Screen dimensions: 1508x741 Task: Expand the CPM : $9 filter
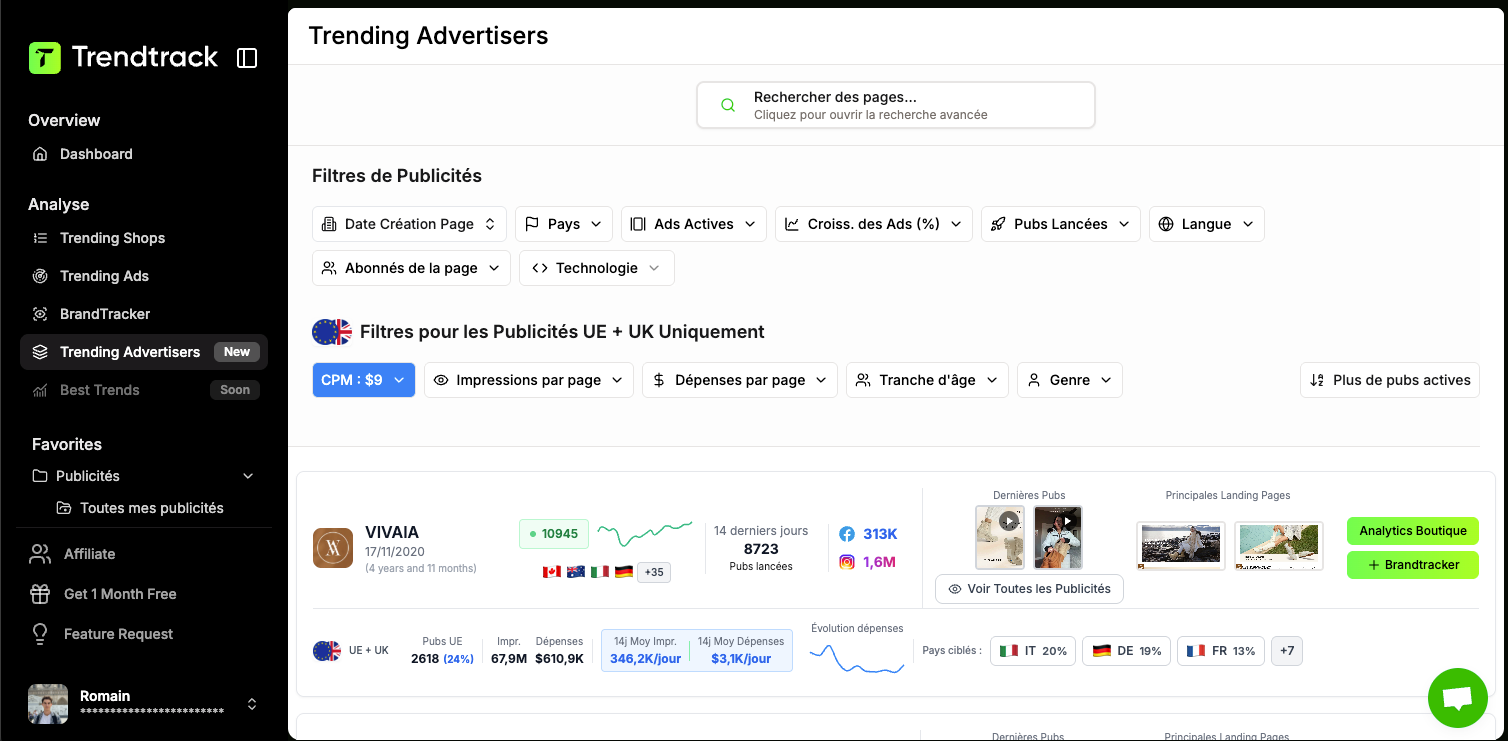coord(363,380)
